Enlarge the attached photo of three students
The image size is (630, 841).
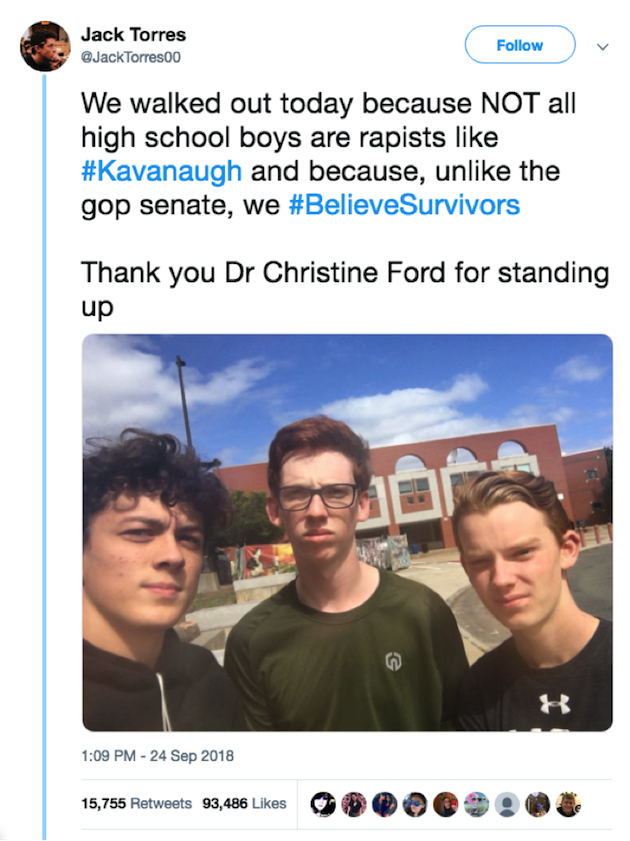[347, 533]
